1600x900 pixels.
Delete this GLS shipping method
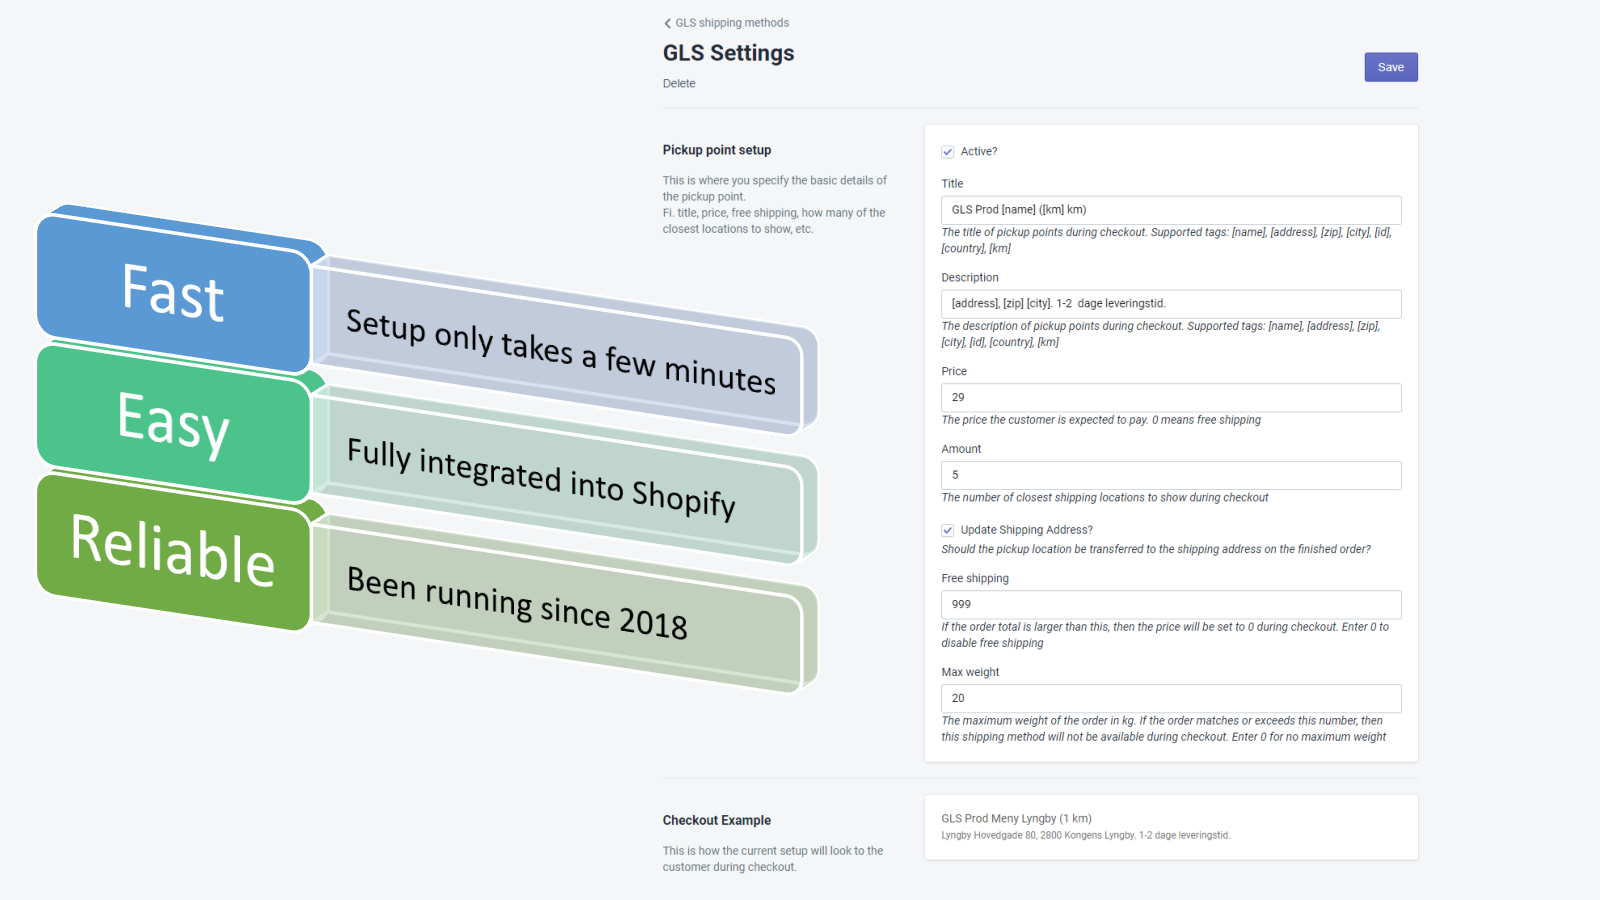[679, 84]
